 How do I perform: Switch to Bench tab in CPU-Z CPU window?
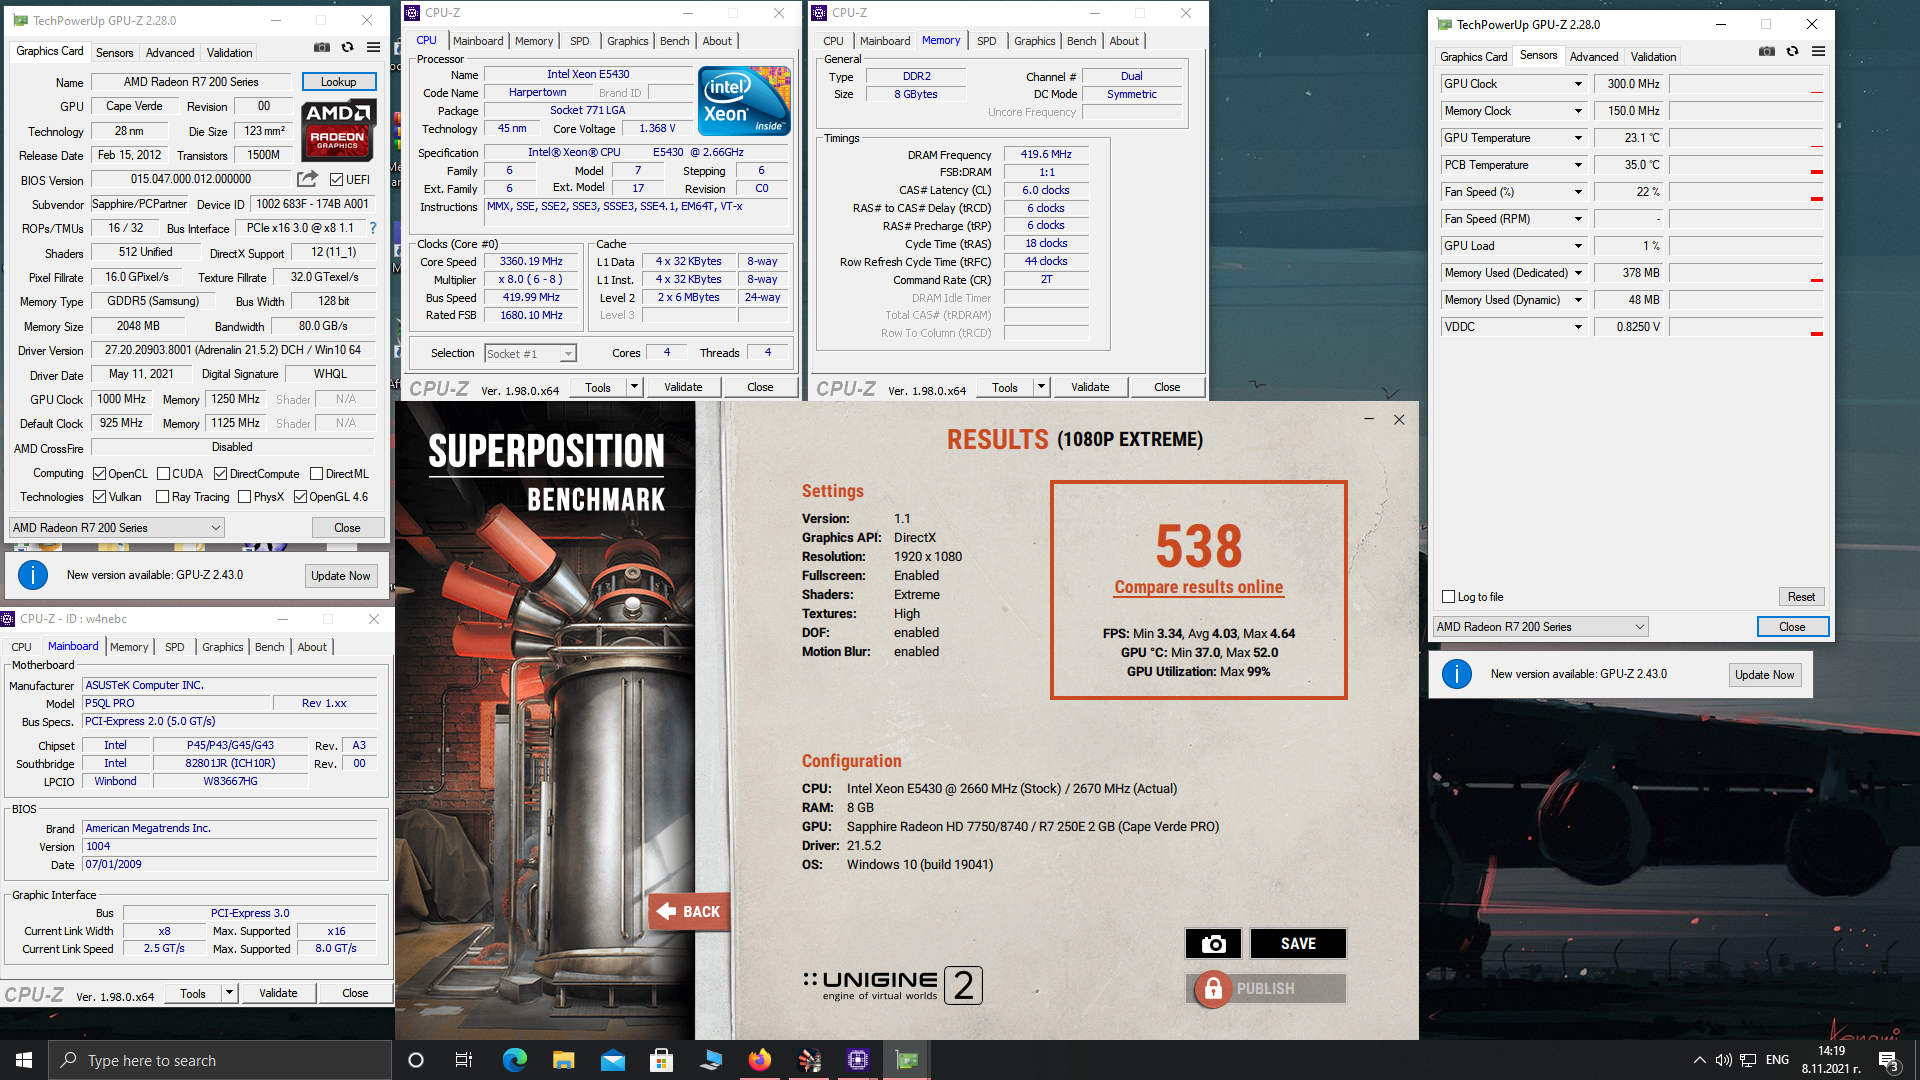pyautogui.click(x=674, y=41)
